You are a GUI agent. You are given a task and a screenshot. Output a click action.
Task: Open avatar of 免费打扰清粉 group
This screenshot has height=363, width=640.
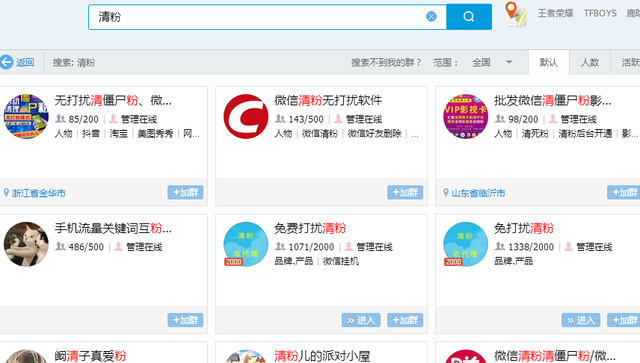(246, 244)
